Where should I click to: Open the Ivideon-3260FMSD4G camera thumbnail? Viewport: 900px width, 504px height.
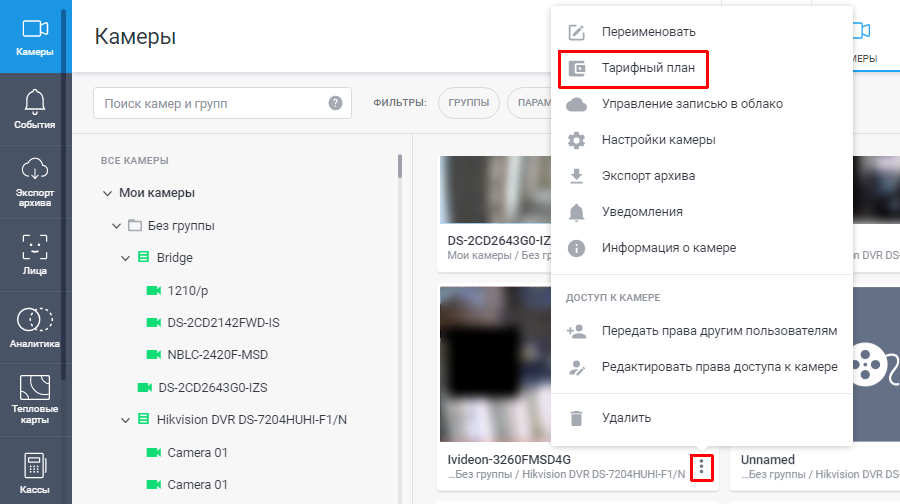coord(496,364)
